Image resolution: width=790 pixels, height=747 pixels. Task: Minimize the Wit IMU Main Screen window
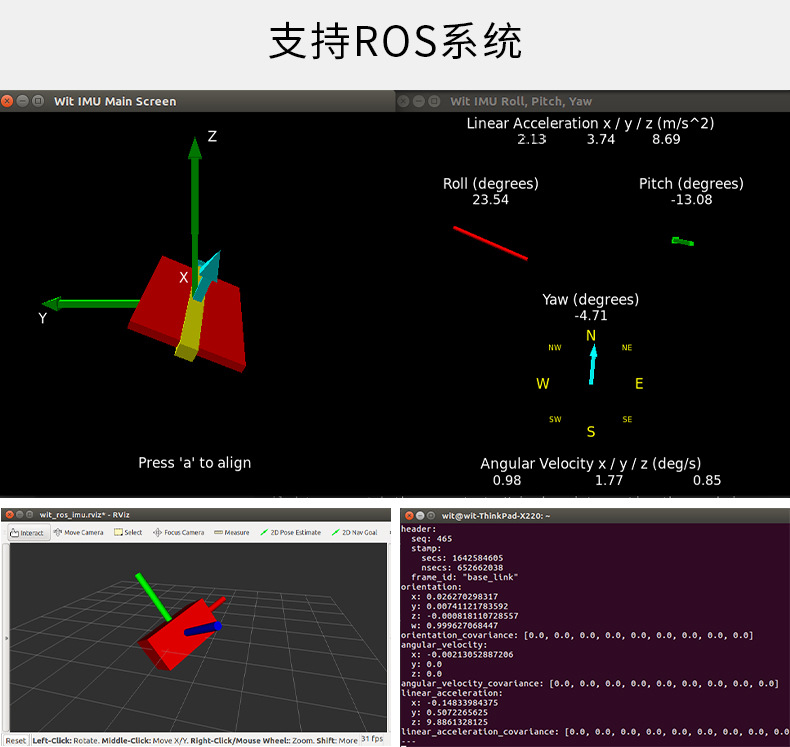(x=23, y=101)
